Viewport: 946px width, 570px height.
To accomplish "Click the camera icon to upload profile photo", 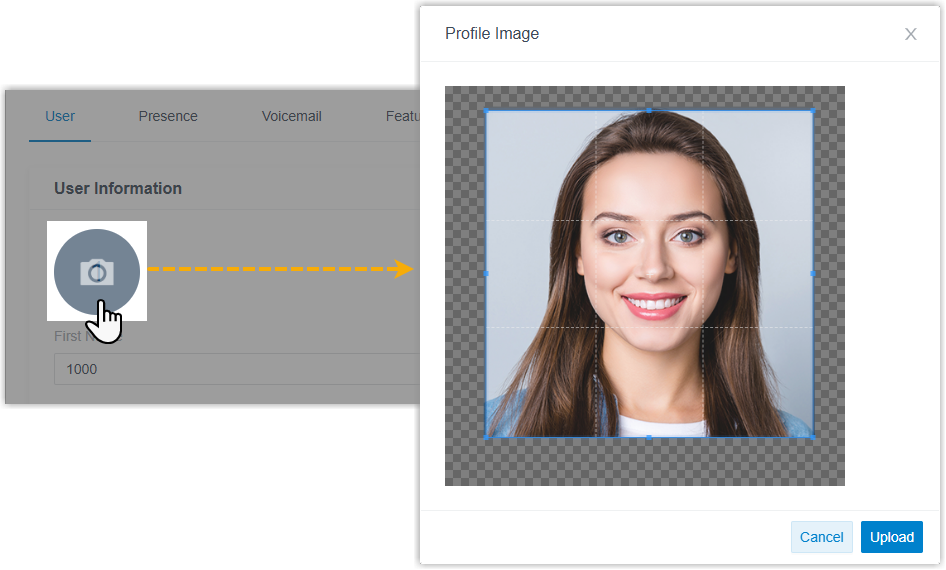I will 96,271.
